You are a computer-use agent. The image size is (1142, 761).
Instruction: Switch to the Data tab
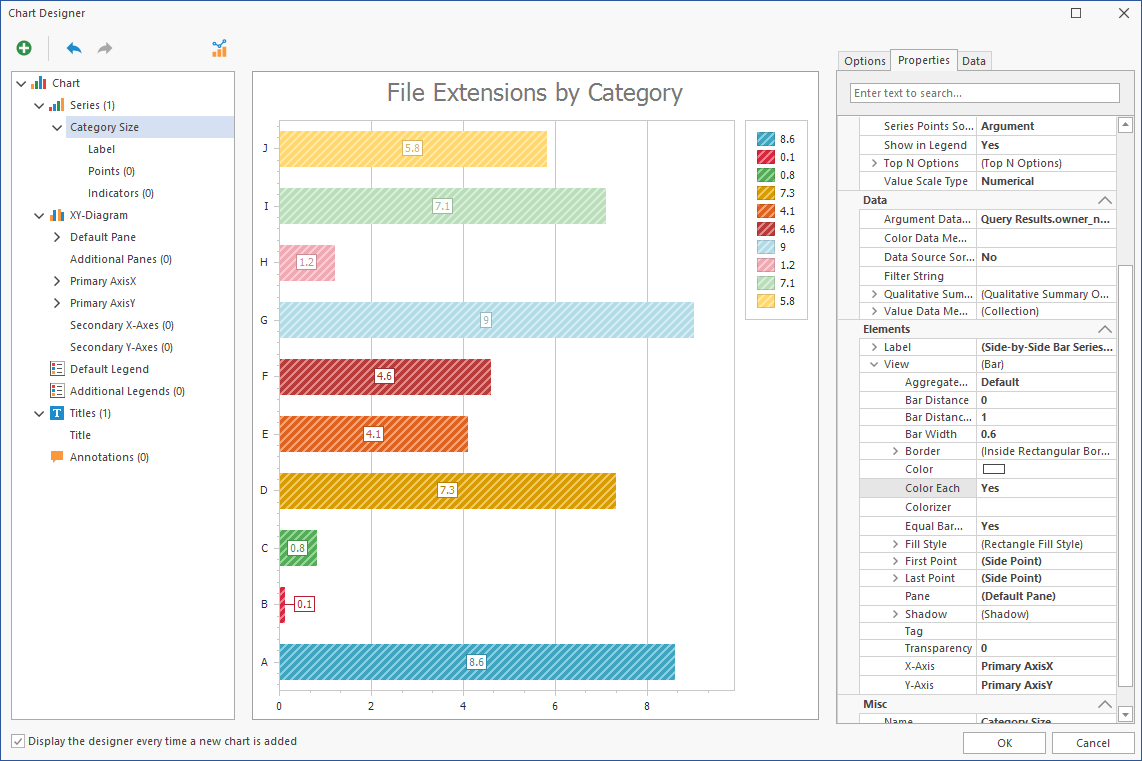973,61
